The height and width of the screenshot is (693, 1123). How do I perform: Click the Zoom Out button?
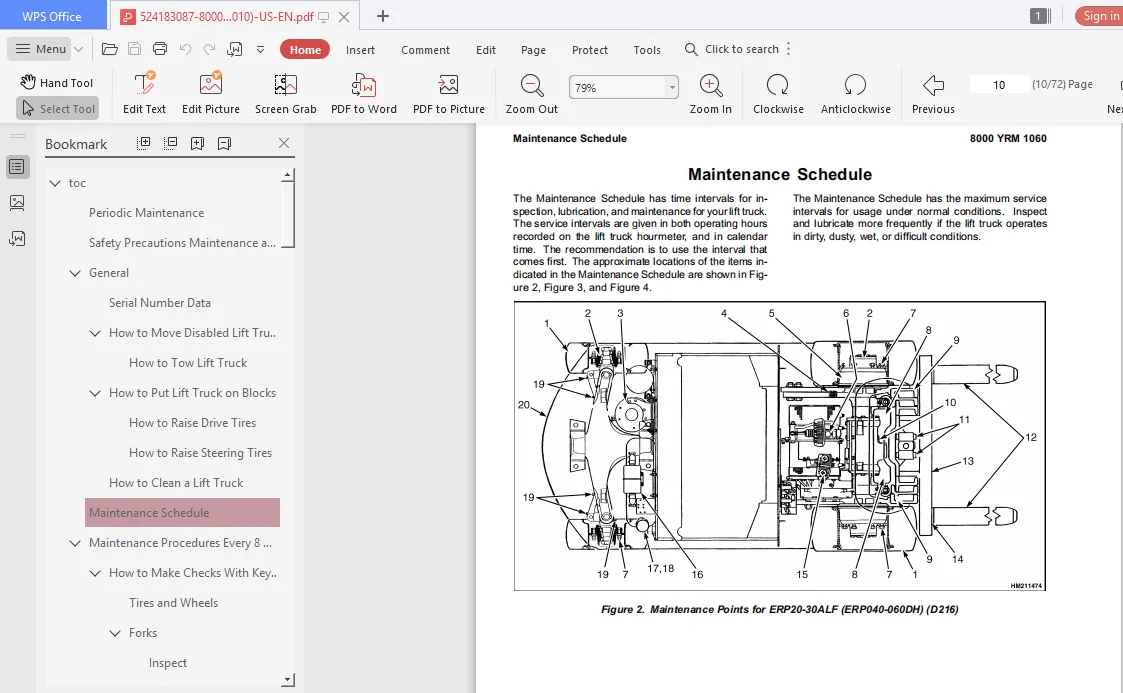pyautogui.click(x=531, y=93)
